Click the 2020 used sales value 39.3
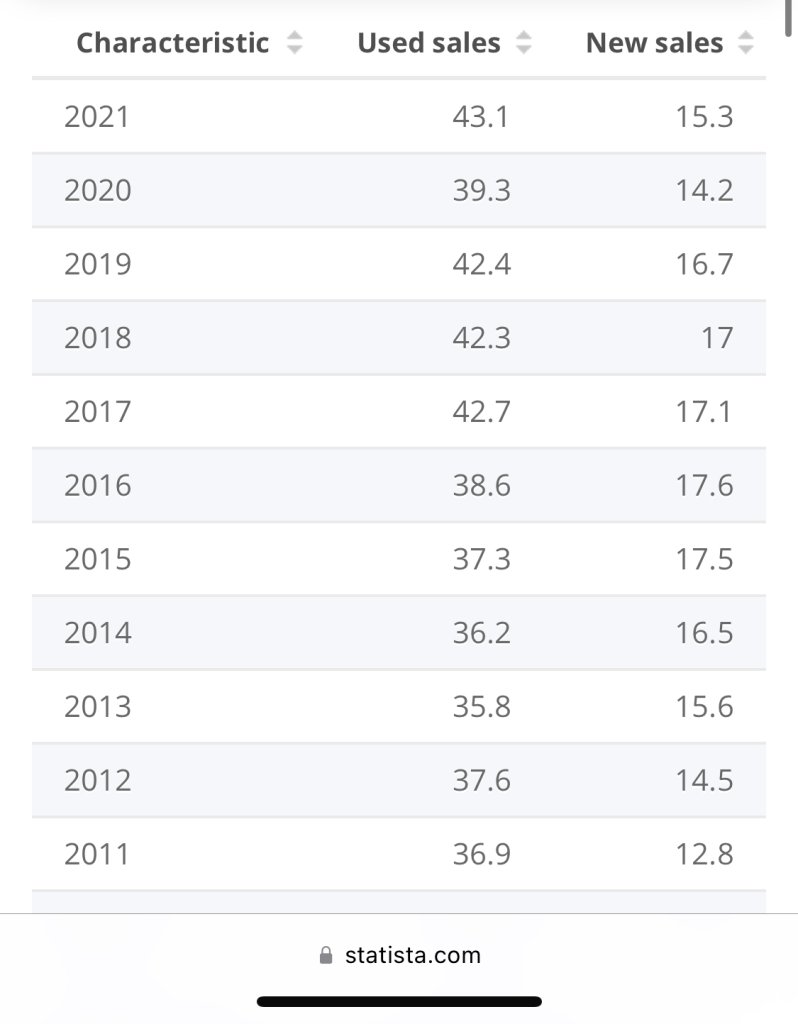The image size is (798, 1024). tap(481, 191)
